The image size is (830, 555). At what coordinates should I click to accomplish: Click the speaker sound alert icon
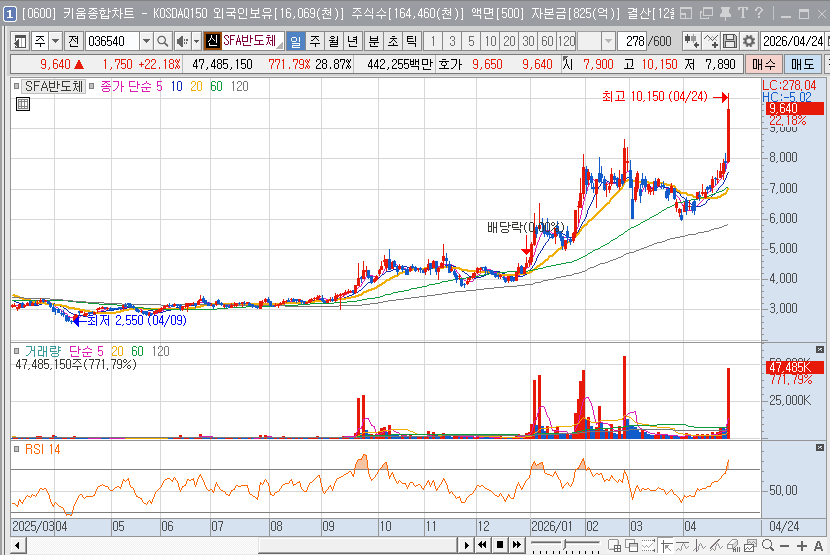[182, 41]
